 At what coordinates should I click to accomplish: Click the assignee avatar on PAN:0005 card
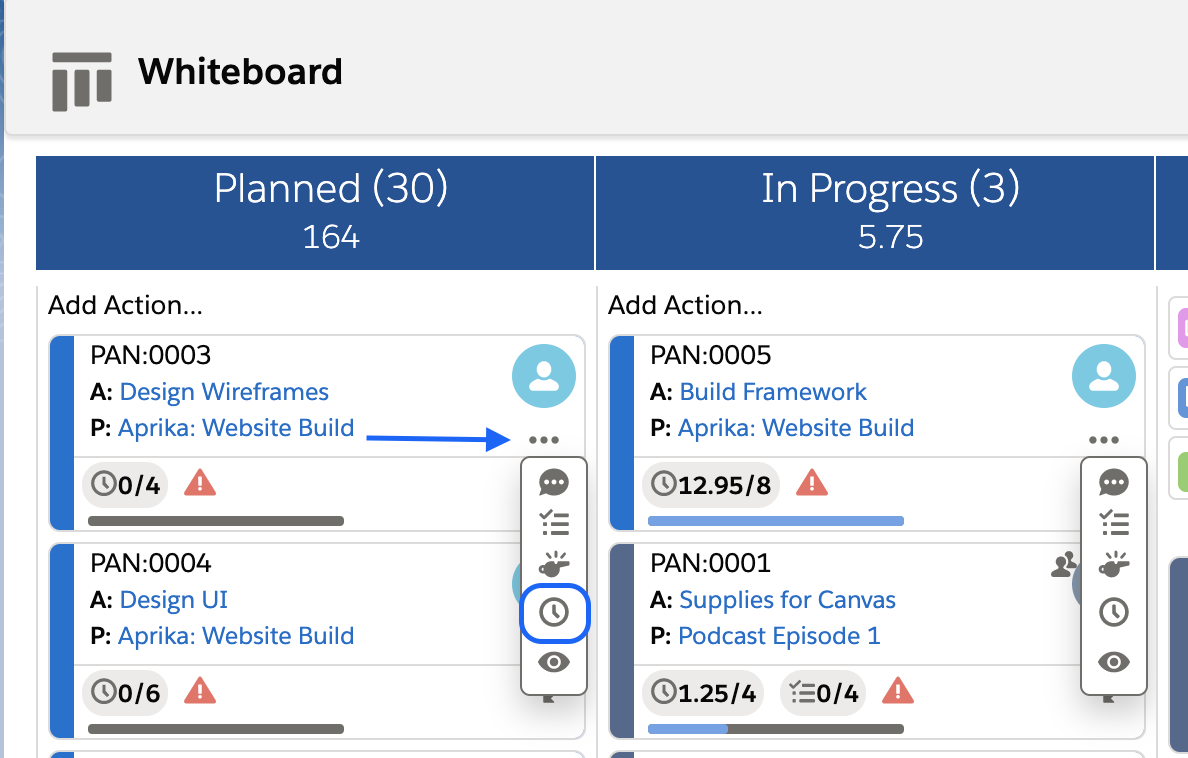click(1103, 376)
